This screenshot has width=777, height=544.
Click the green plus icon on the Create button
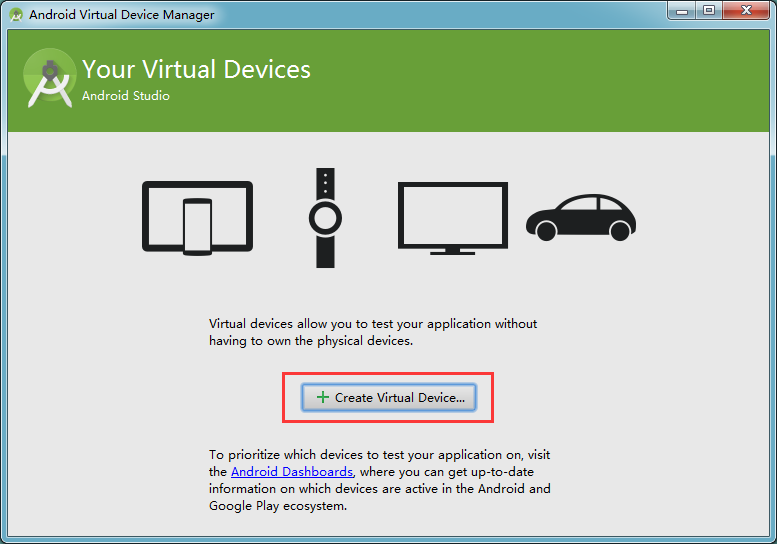click(x=322, y=397)
